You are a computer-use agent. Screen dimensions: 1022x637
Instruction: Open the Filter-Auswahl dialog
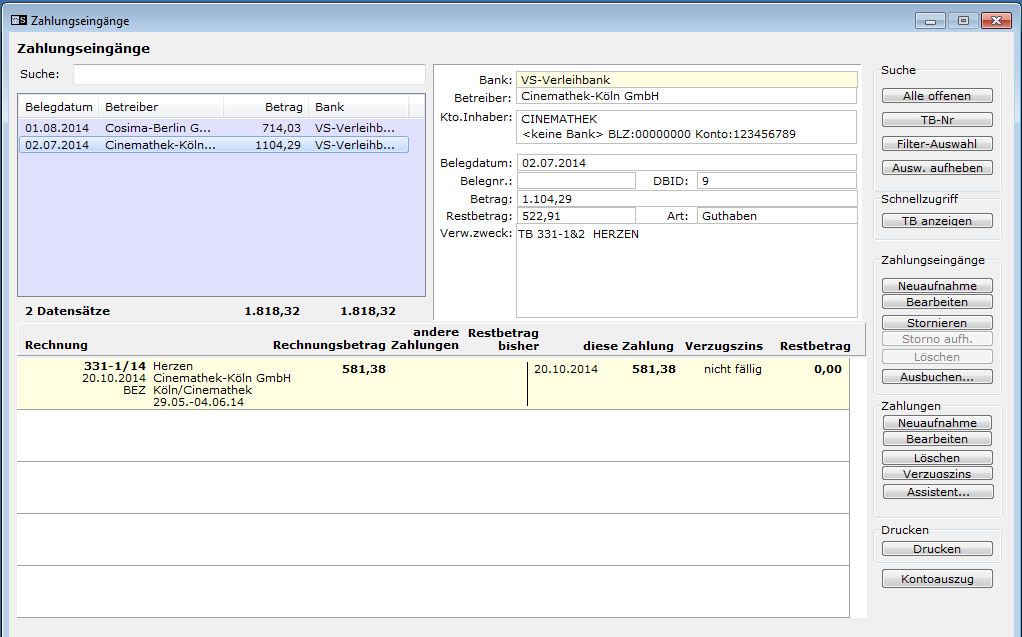point(937,144)
